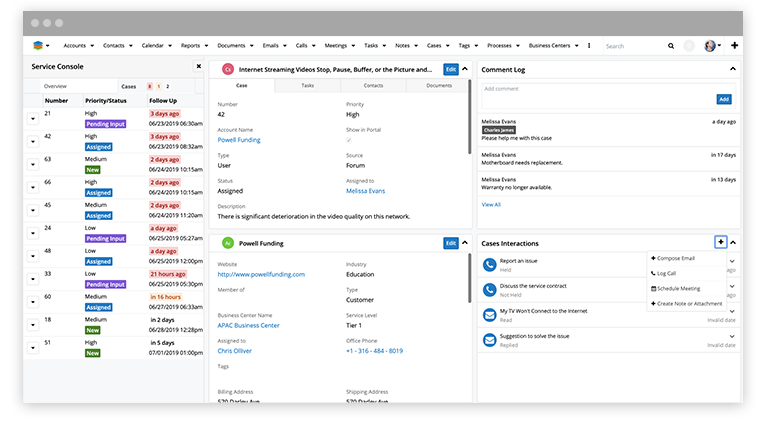Select Log Call from the menu
This screenshot has height=427, width=768.
666,273
